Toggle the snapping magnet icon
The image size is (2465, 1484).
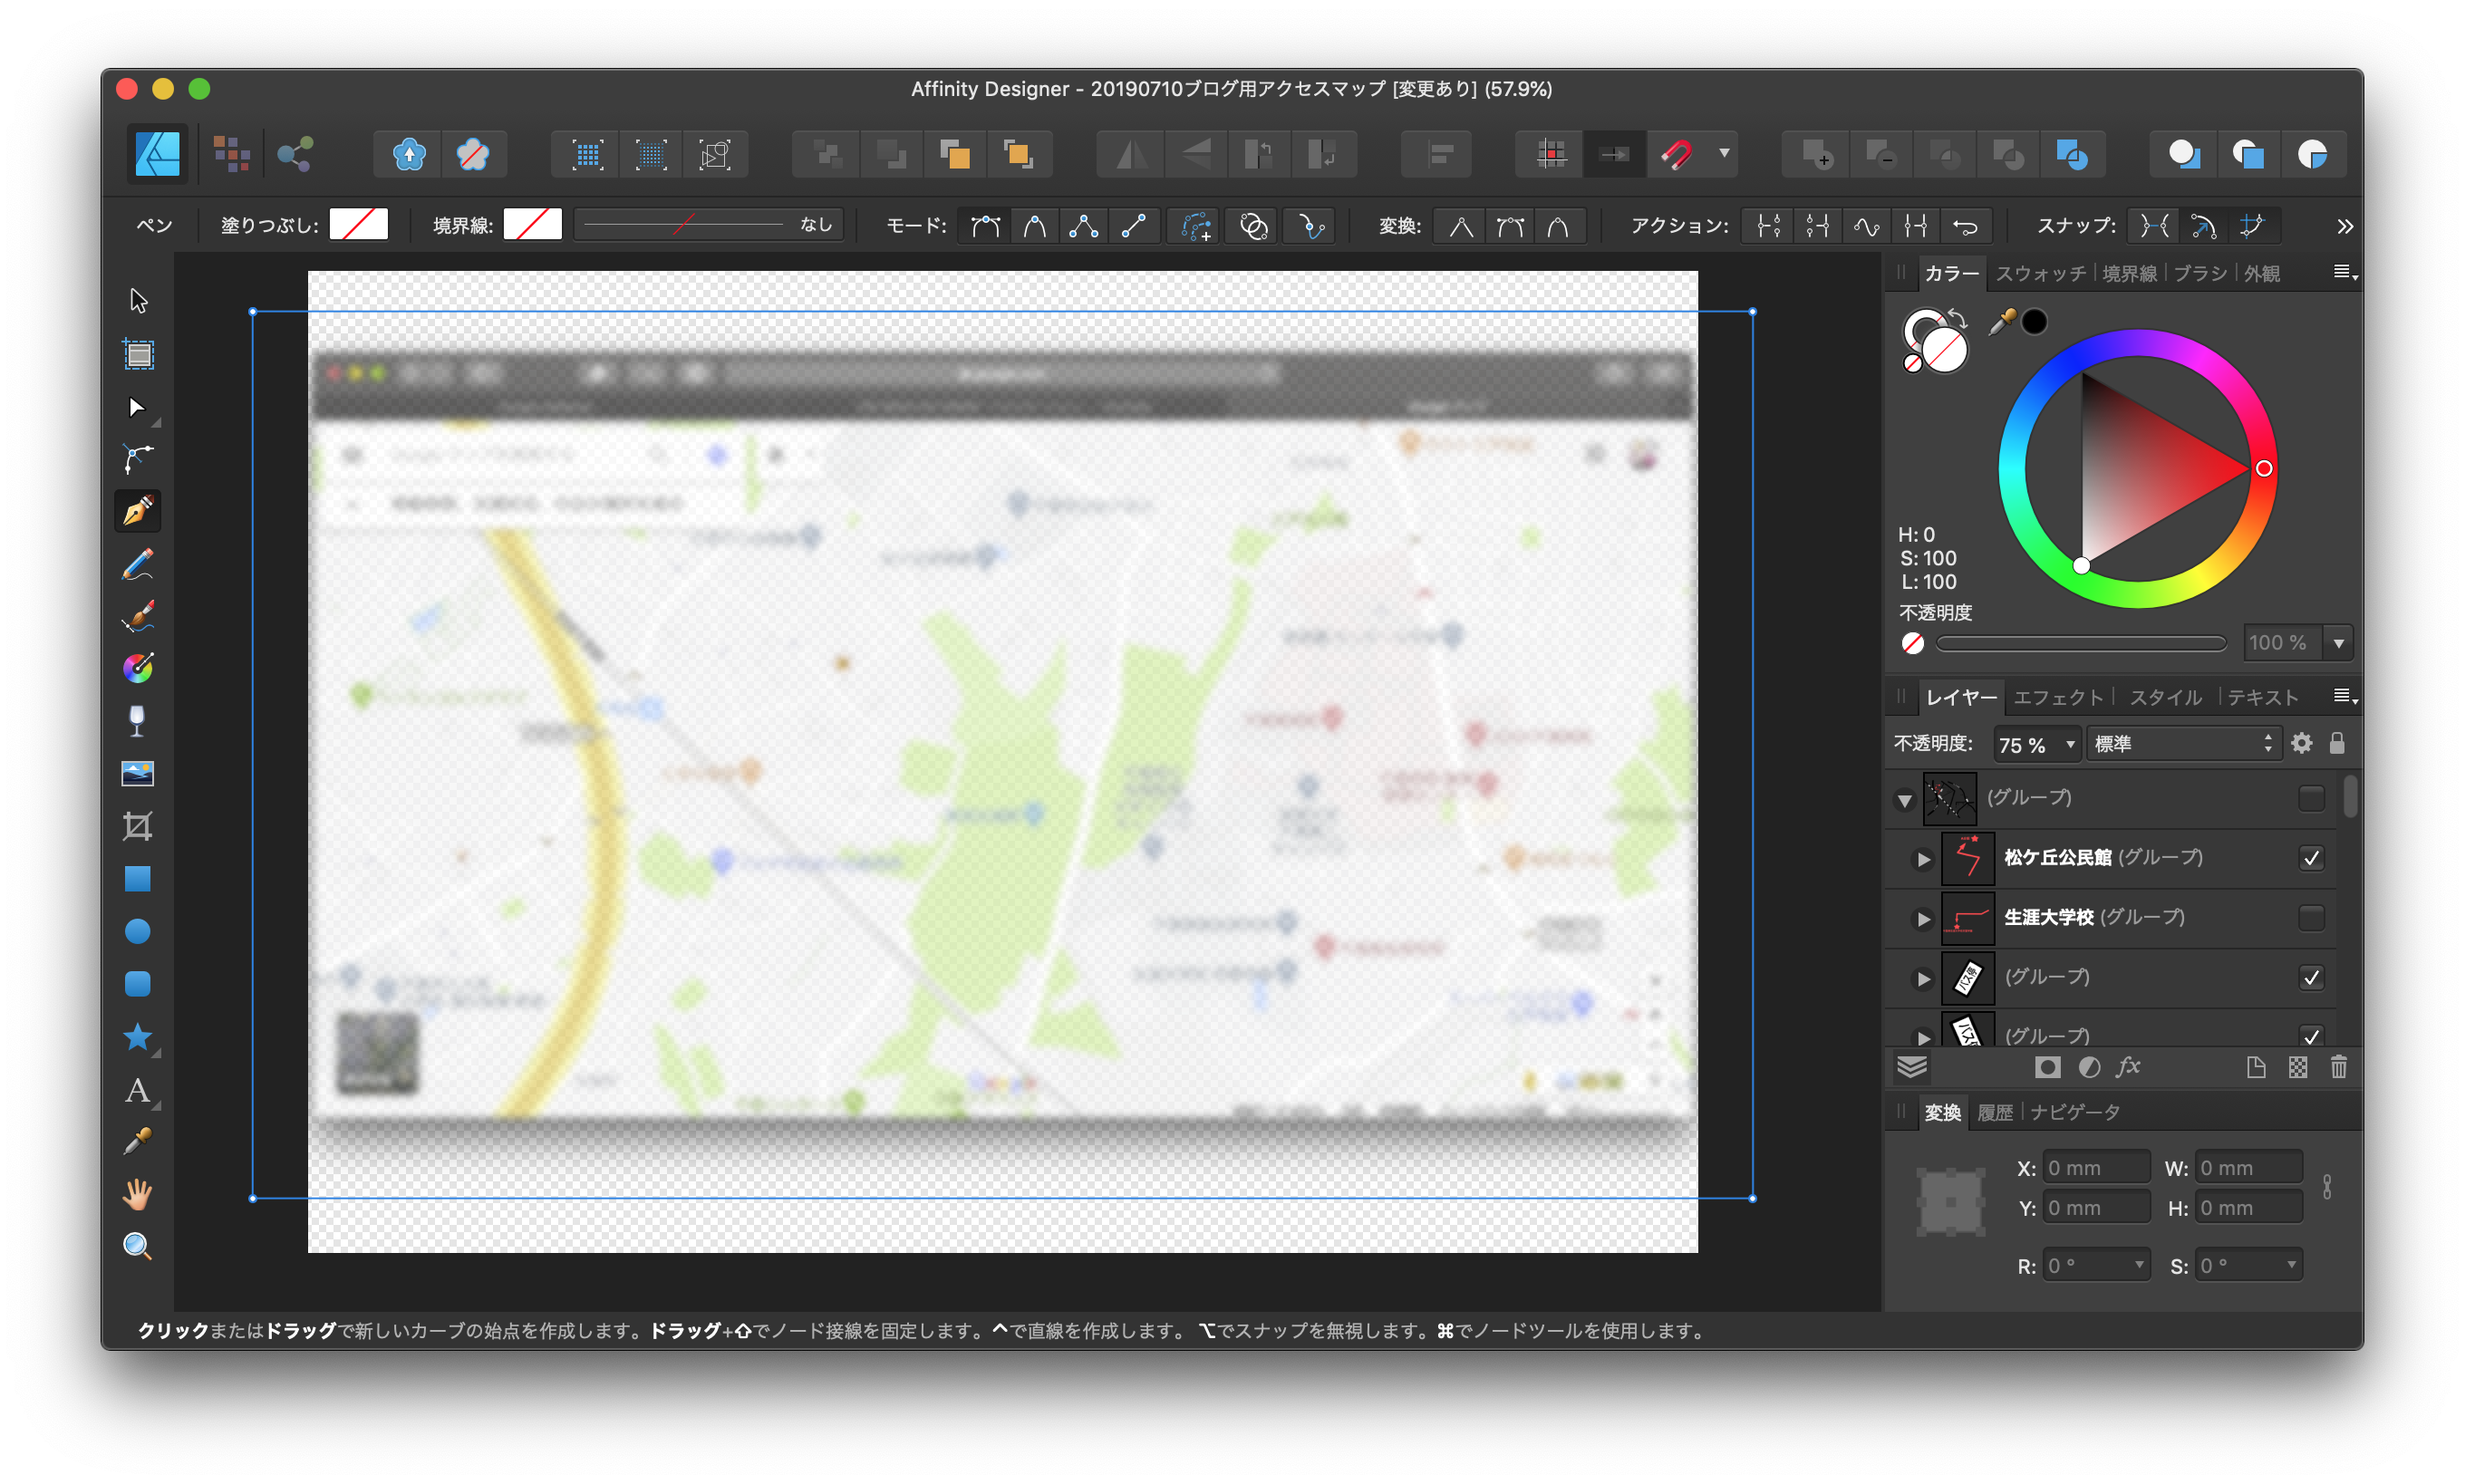coord(1677,154)
